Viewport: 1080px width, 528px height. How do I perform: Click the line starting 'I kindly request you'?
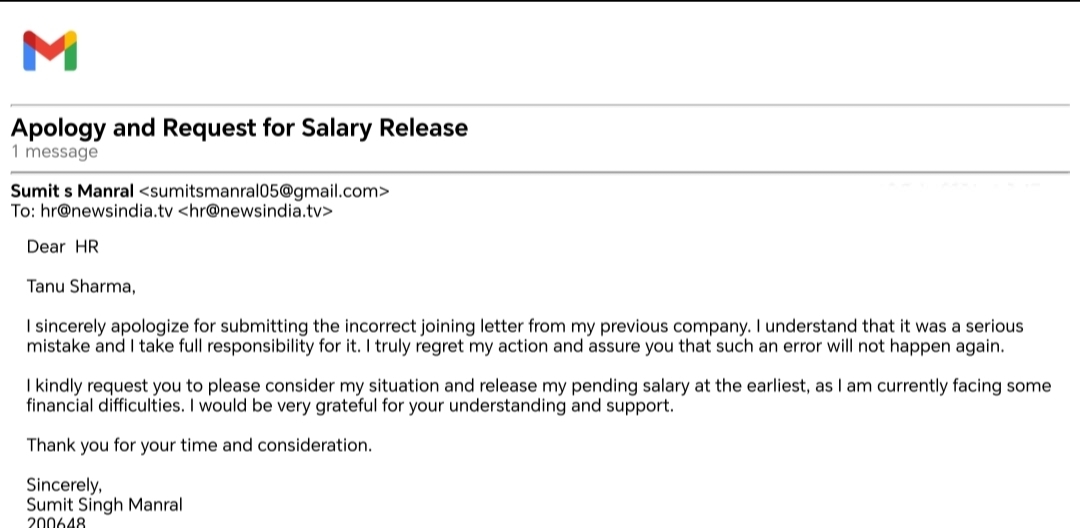pyautogui.click(x=538, y=386)
